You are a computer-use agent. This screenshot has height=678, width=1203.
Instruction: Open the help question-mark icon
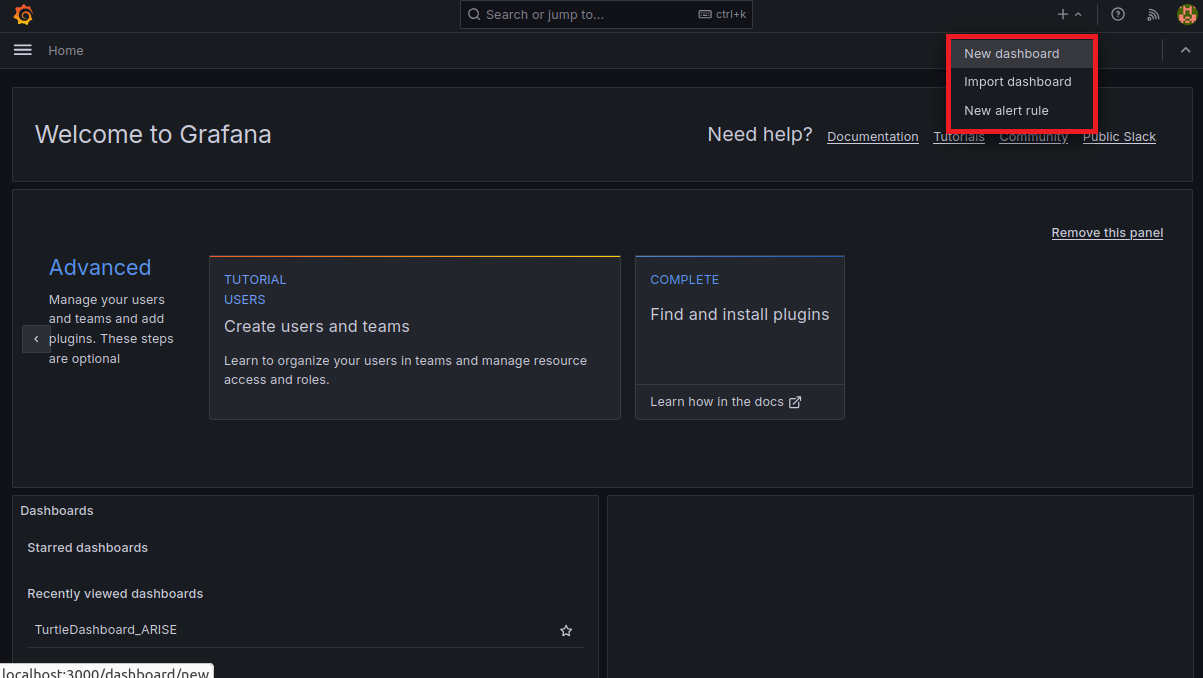tap(1118, 14)
